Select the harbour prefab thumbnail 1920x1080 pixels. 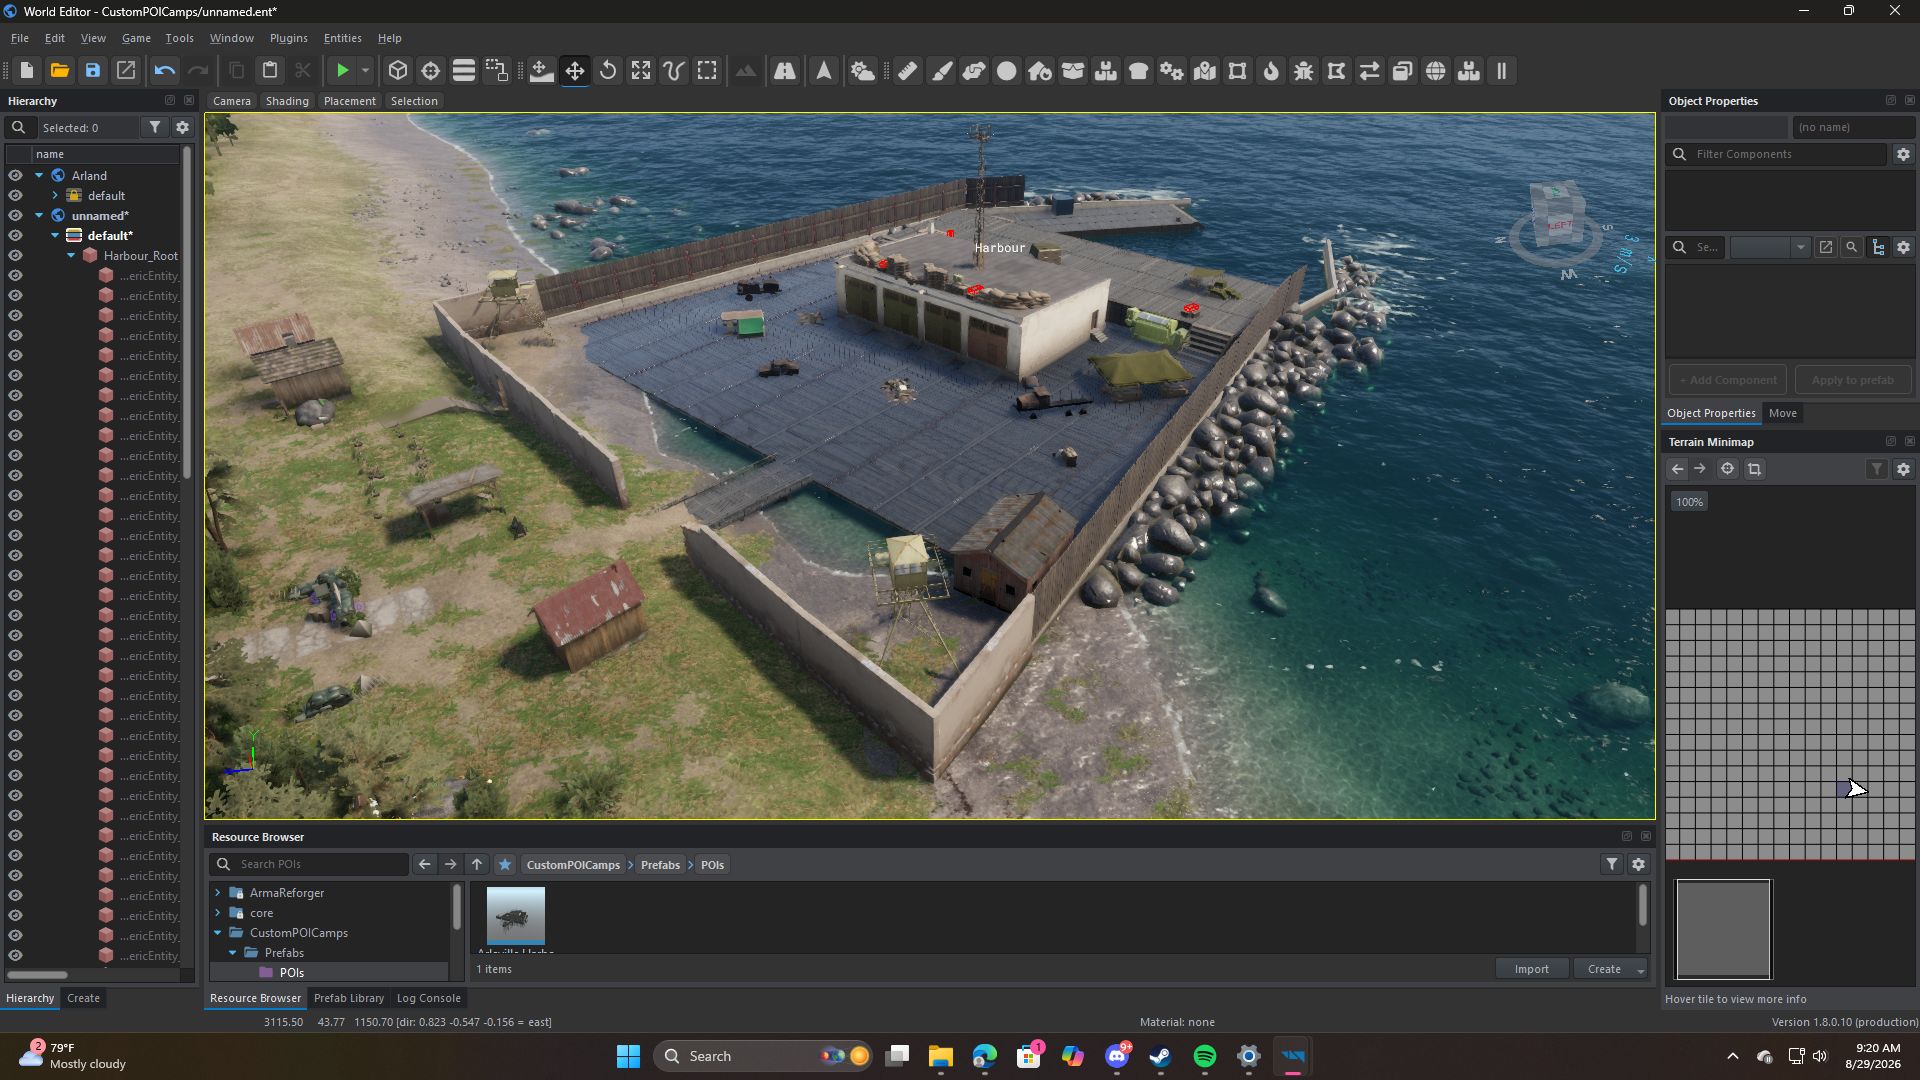(x=516, y=916)
